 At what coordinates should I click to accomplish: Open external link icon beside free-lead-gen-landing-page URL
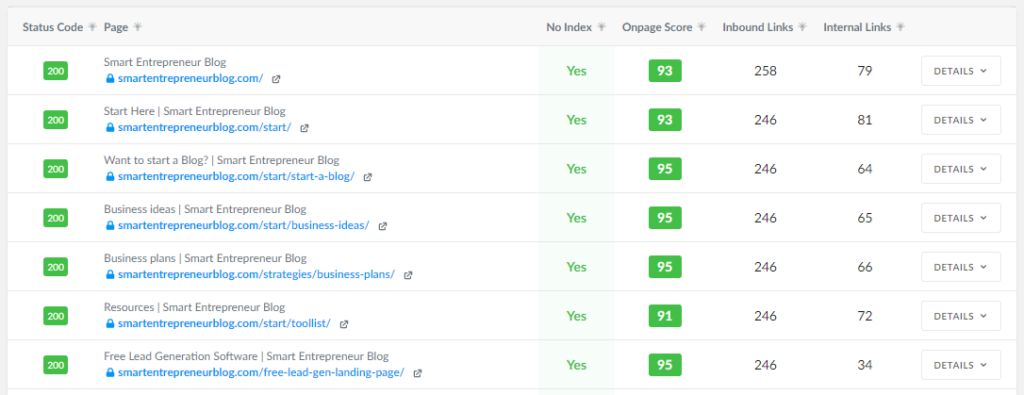418,373
